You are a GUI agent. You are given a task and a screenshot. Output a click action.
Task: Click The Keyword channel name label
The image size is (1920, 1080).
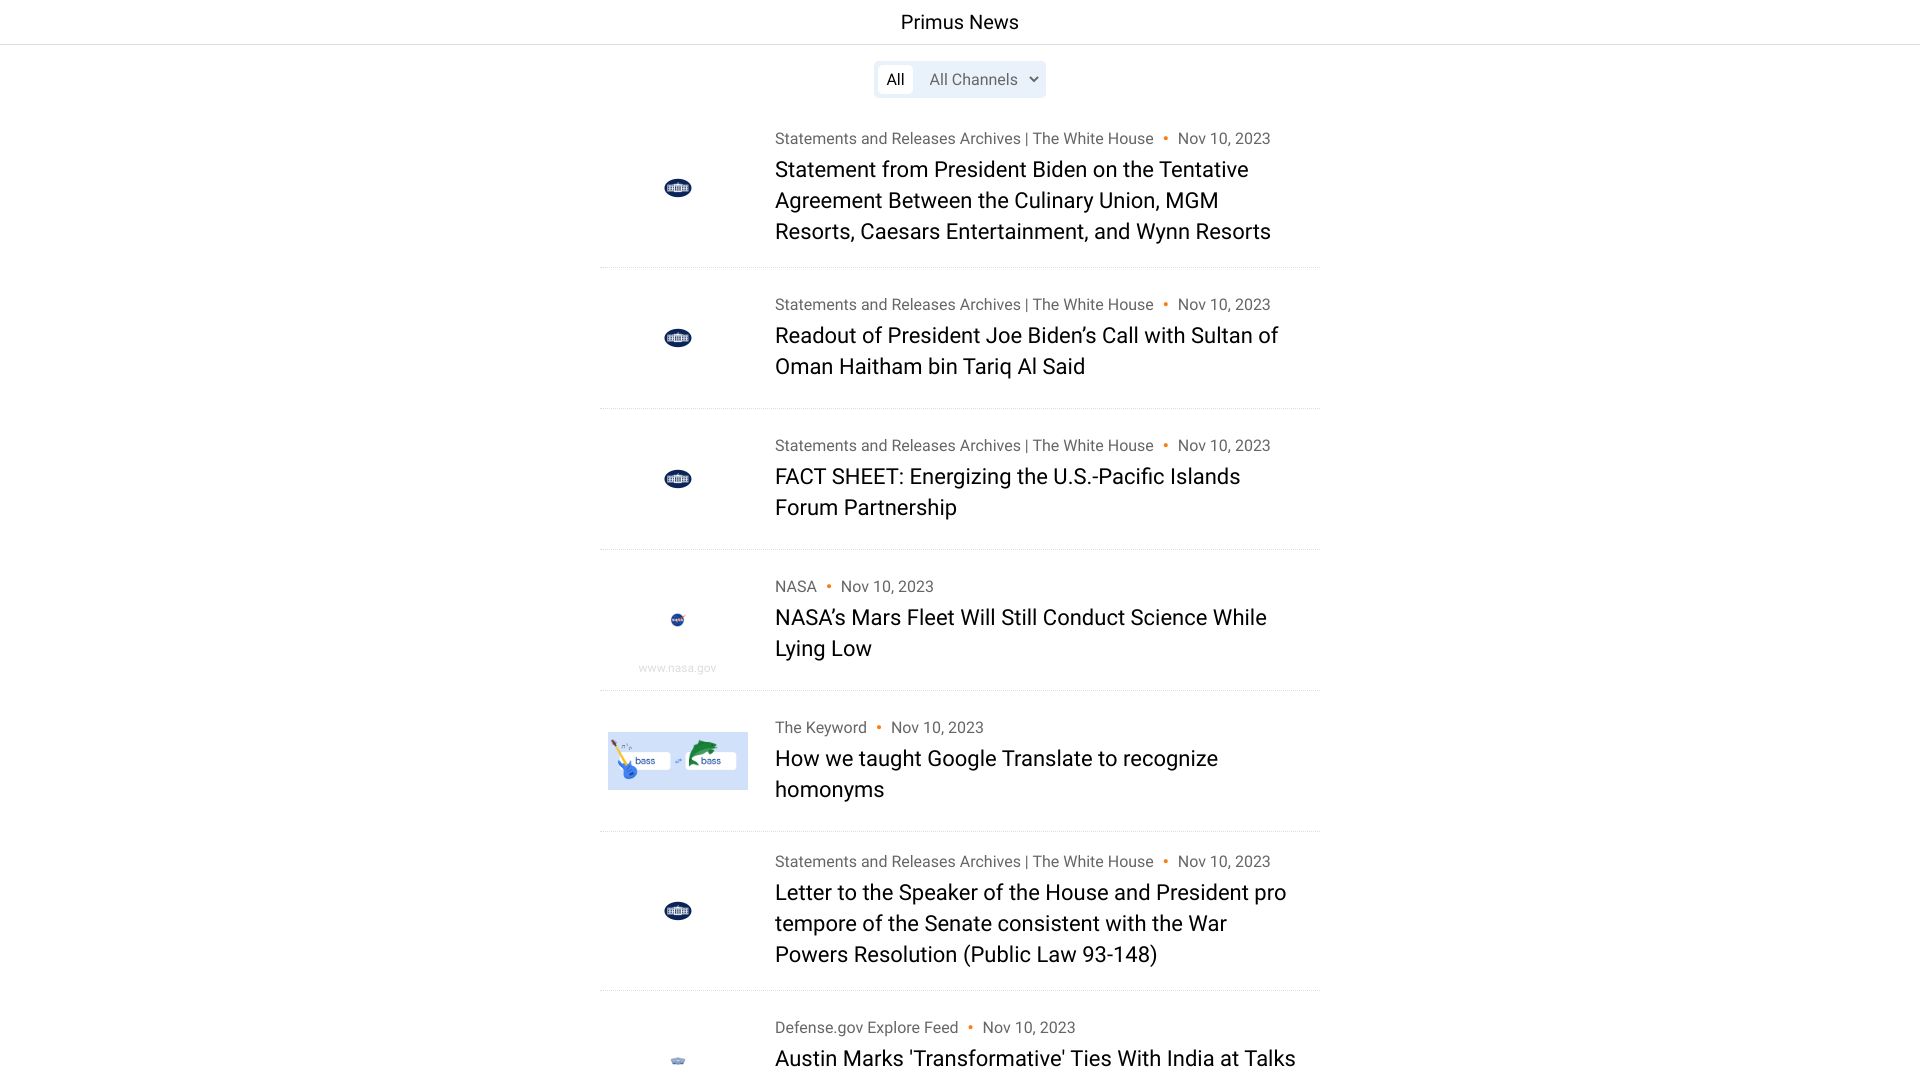coord(820,728)
